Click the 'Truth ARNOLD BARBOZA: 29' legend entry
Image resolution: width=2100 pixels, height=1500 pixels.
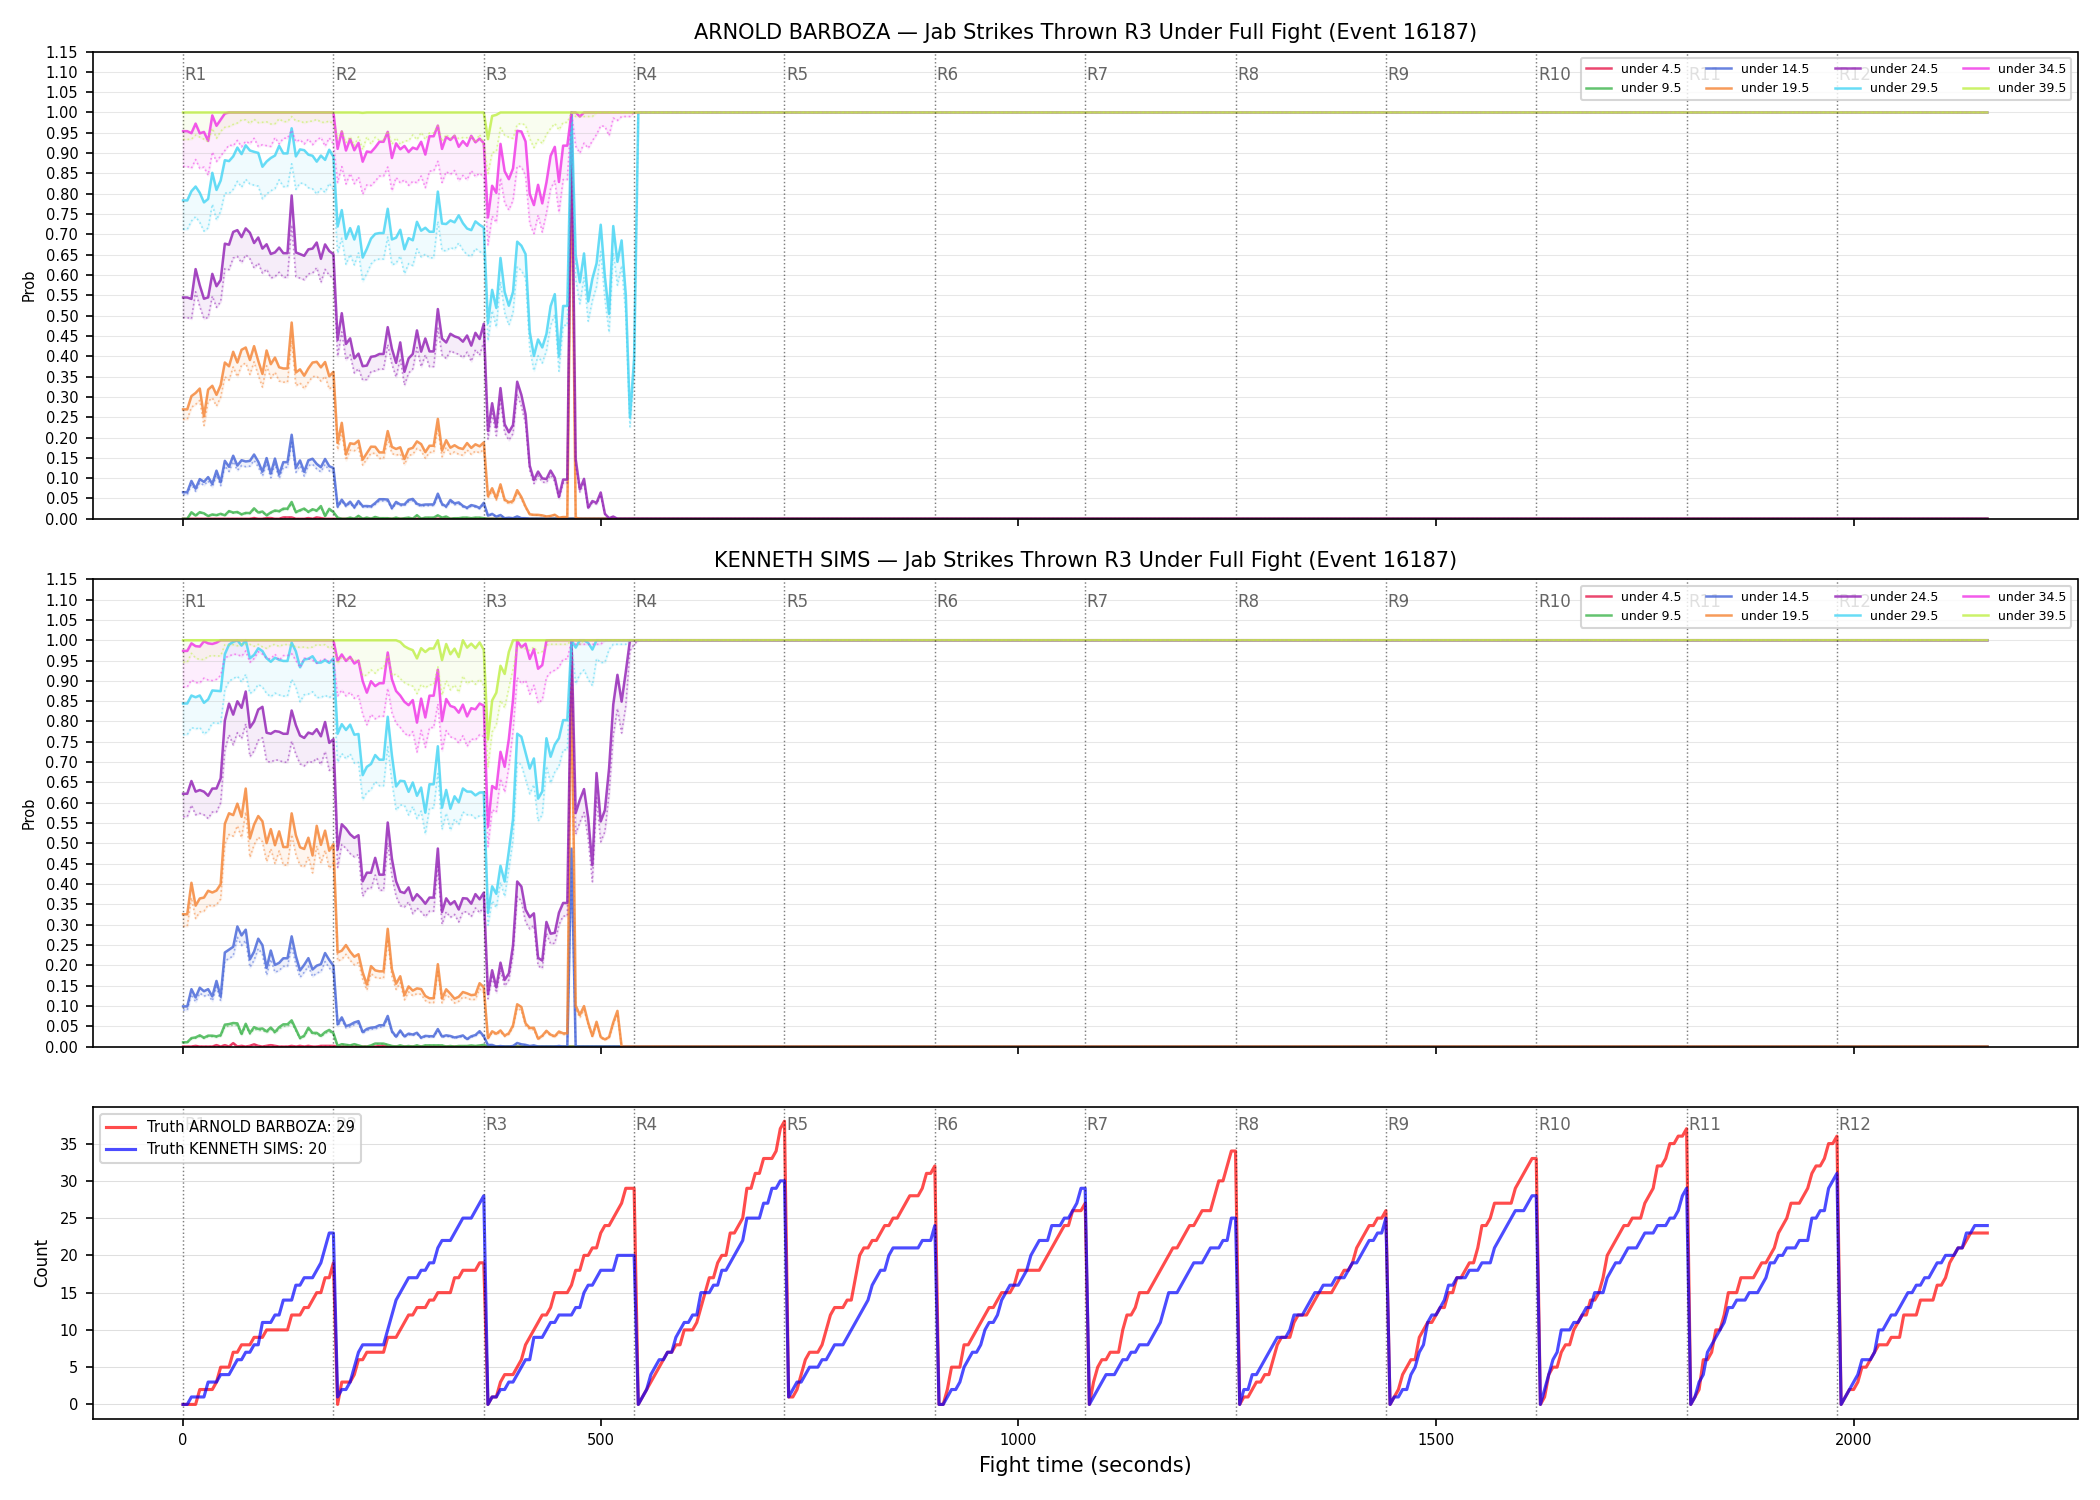230,1126
